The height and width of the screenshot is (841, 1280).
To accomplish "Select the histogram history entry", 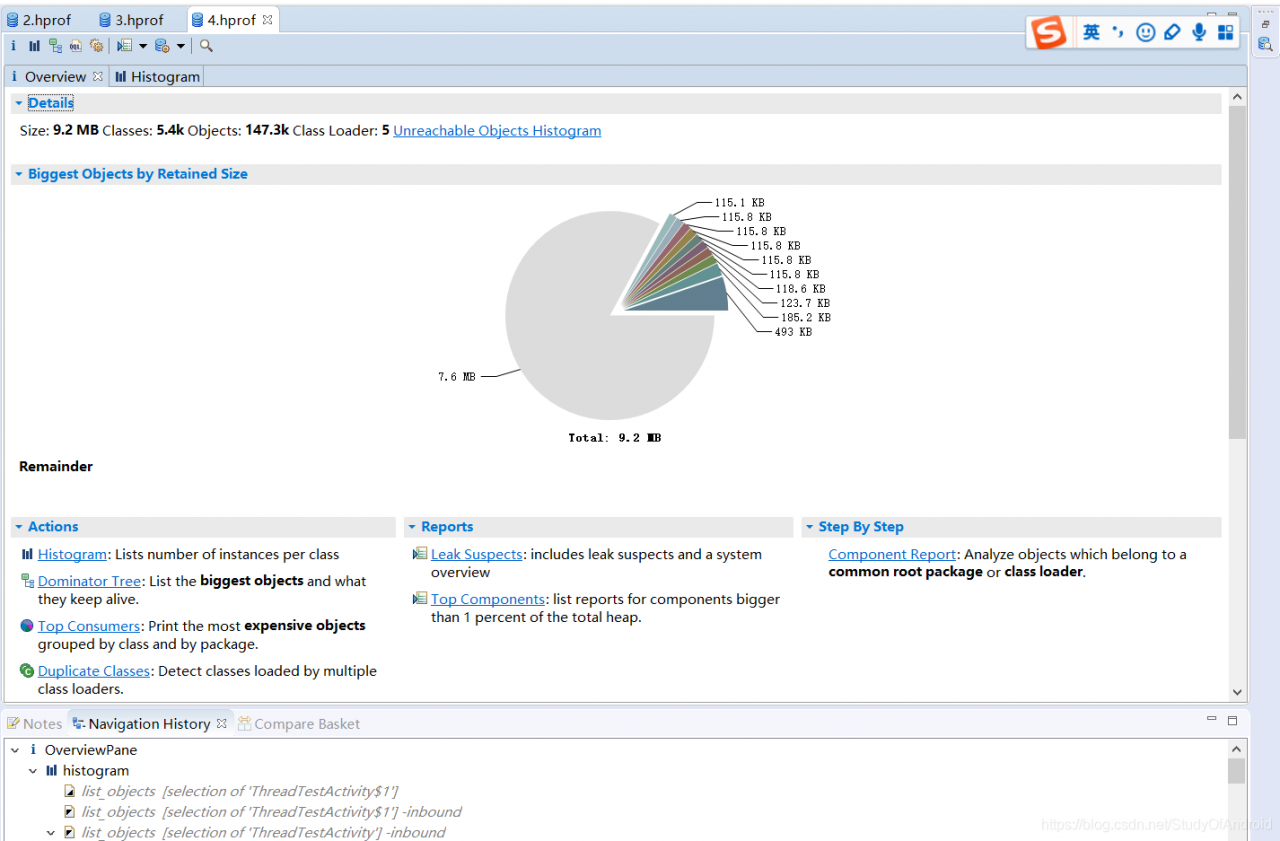I will tap(96, 771).
